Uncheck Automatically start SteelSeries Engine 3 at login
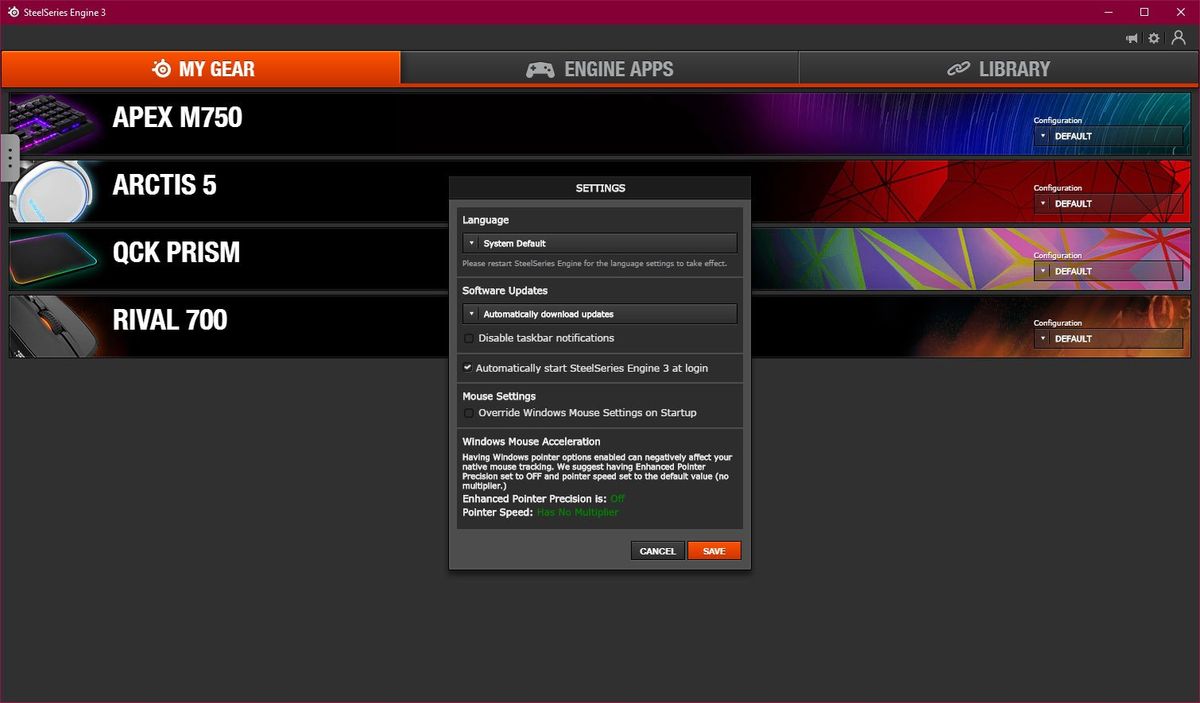 (467, 367)
